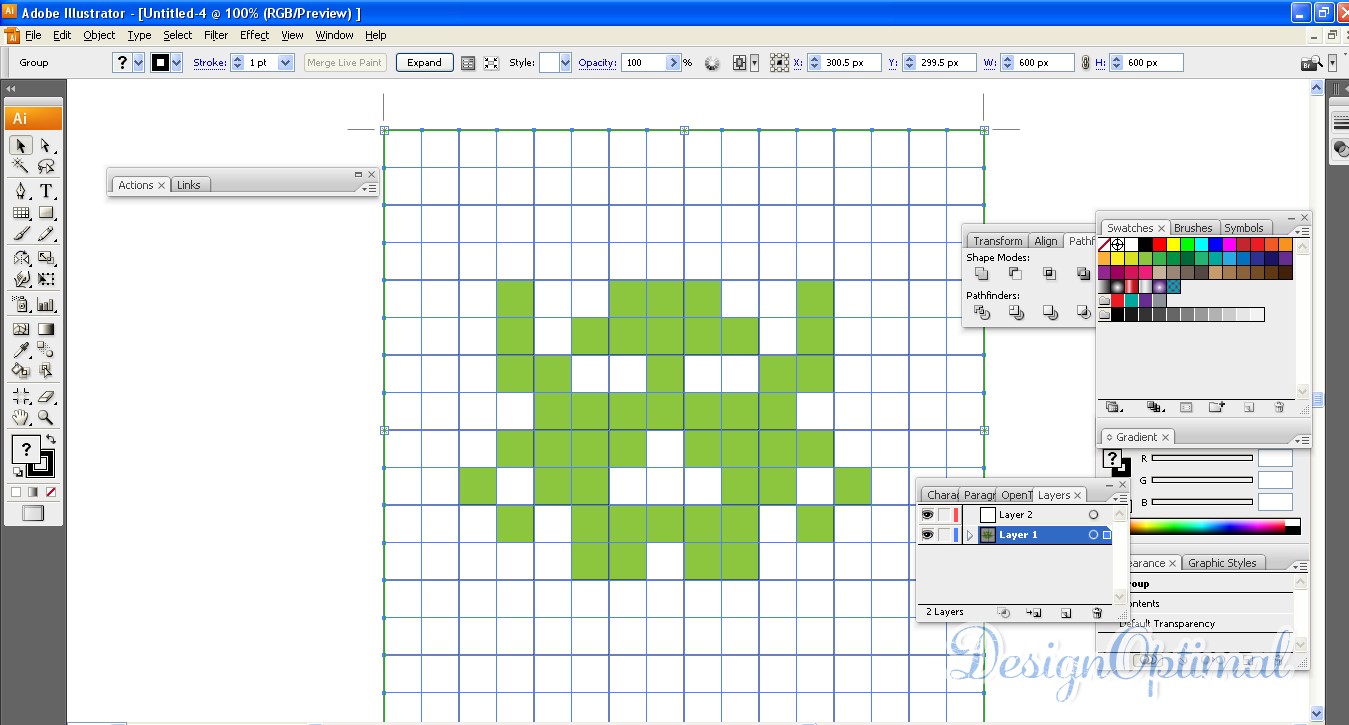Image resolution: width=1349 pixels, height=725 pixels.
Task: Select the Live Paint Bucket tool
Action: click(21, 370)
